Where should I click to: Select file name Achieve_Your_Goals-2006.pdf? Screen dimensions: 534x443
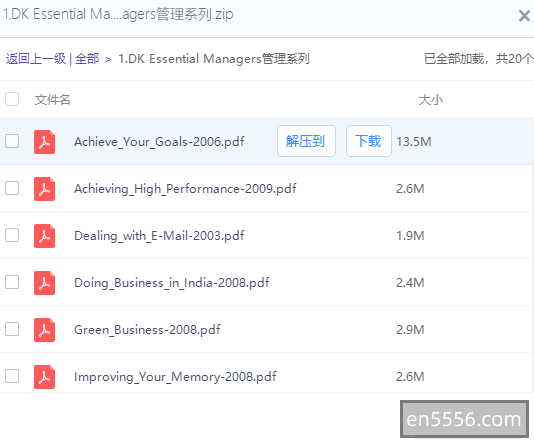coord(159,142)
